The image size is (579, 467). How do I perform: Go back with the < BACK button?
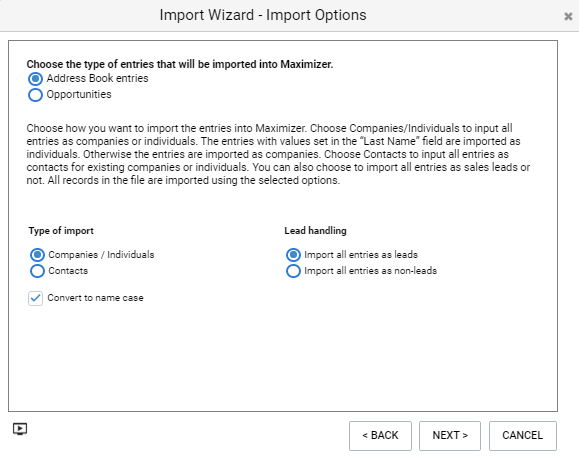[380, 436]
